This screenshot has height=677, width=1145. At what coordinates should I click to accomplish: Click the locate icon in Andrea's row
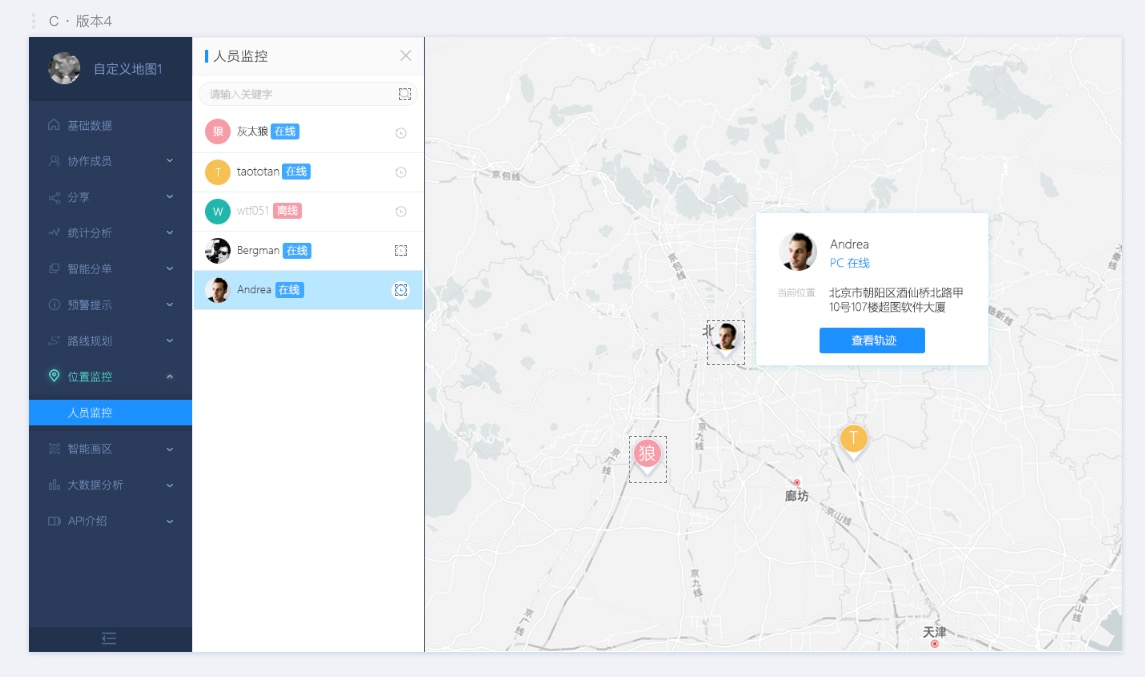401,290
